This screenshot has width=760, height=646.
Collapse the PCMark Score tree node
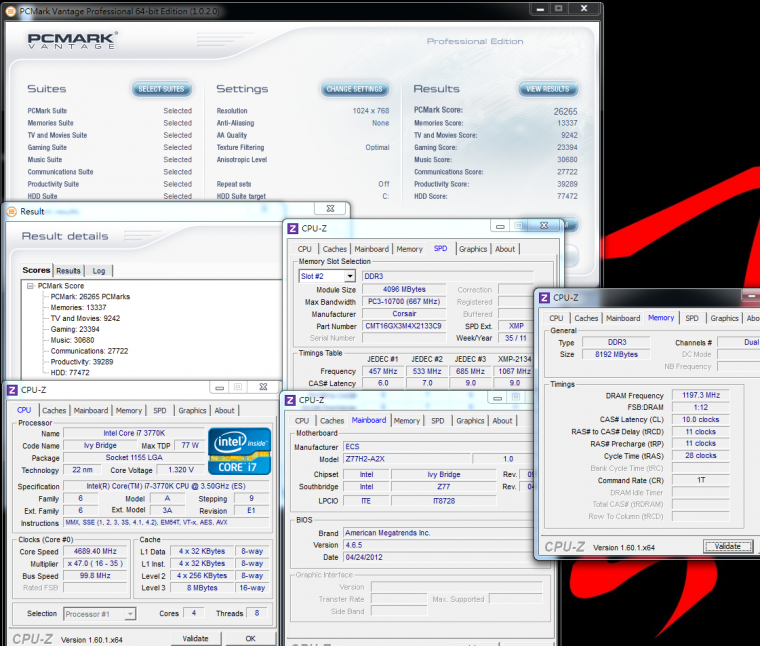[x=30, y=285]
